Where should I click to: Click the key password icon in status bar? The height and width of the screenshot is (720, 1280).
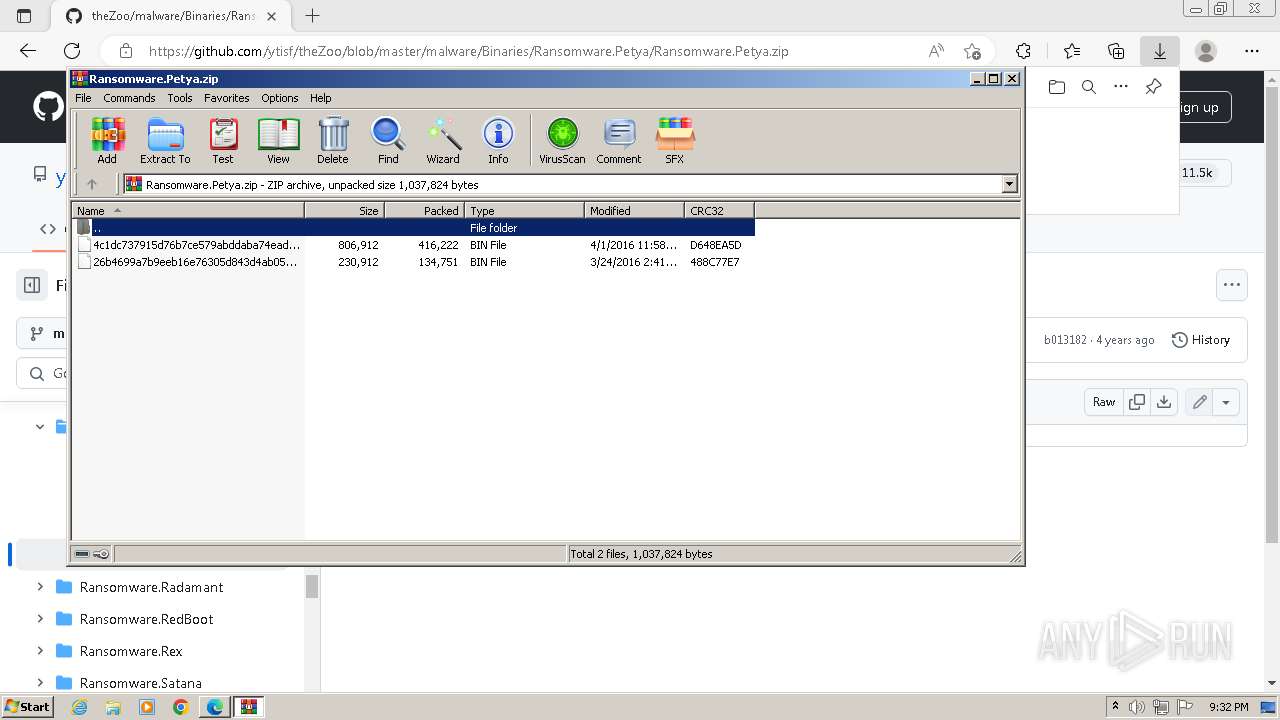(101, 553)
